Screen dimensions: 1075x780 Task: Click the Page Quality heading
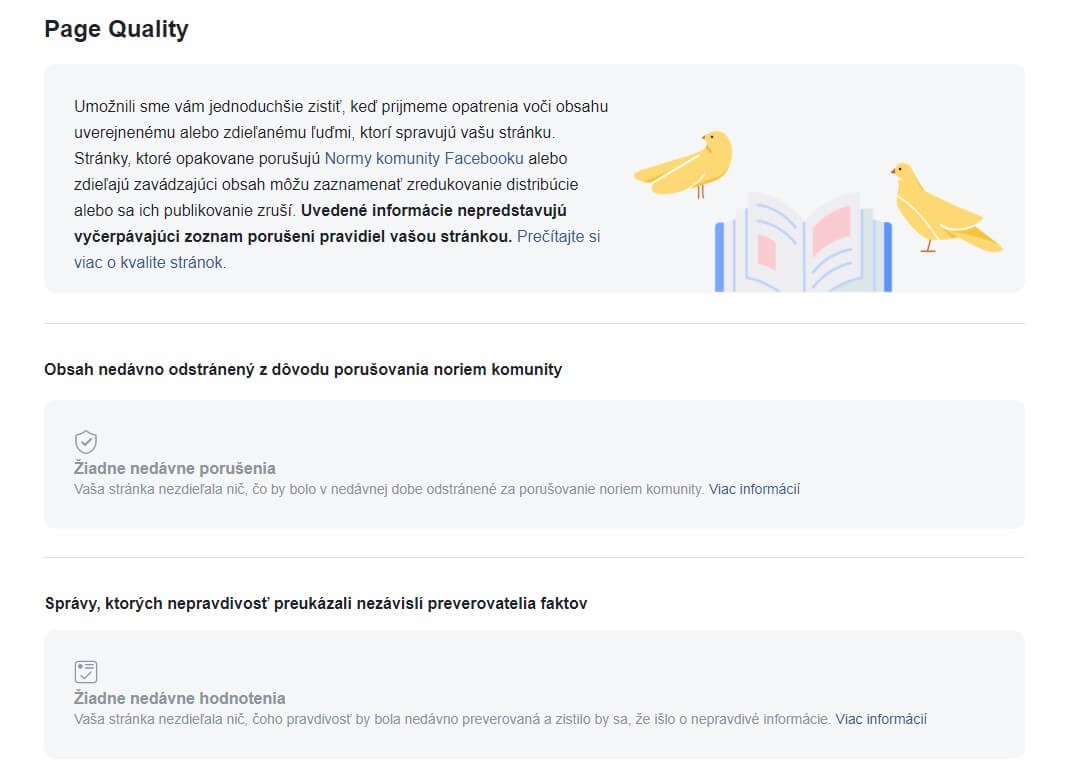pyautogui.click(x=117, y=29)
